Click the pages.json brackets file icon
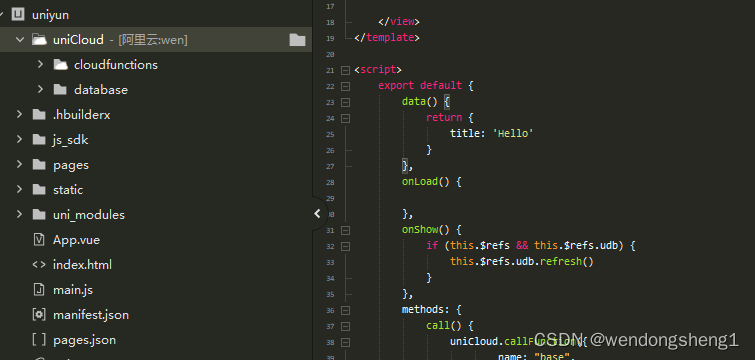 pos(39,340)
